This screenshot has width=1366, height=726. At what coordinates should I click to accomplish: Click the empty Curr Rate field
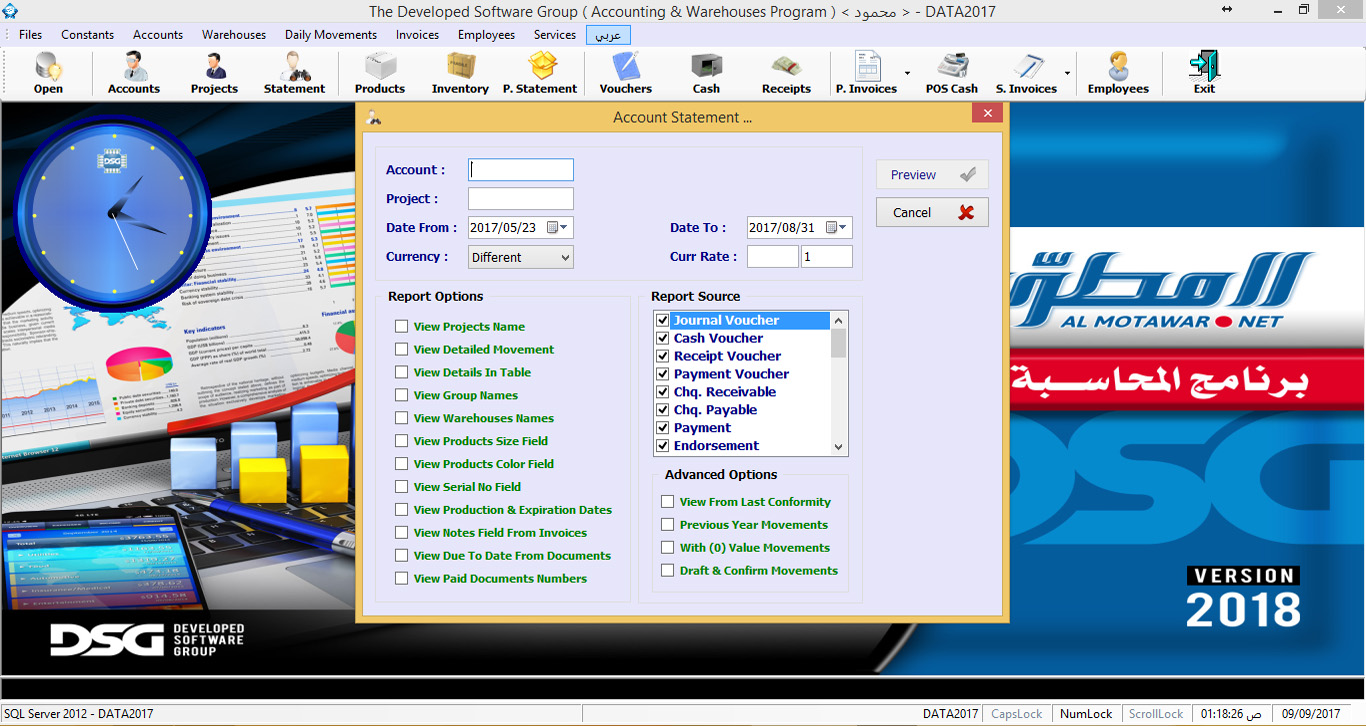pyautogui.click(x=773, y=257)
